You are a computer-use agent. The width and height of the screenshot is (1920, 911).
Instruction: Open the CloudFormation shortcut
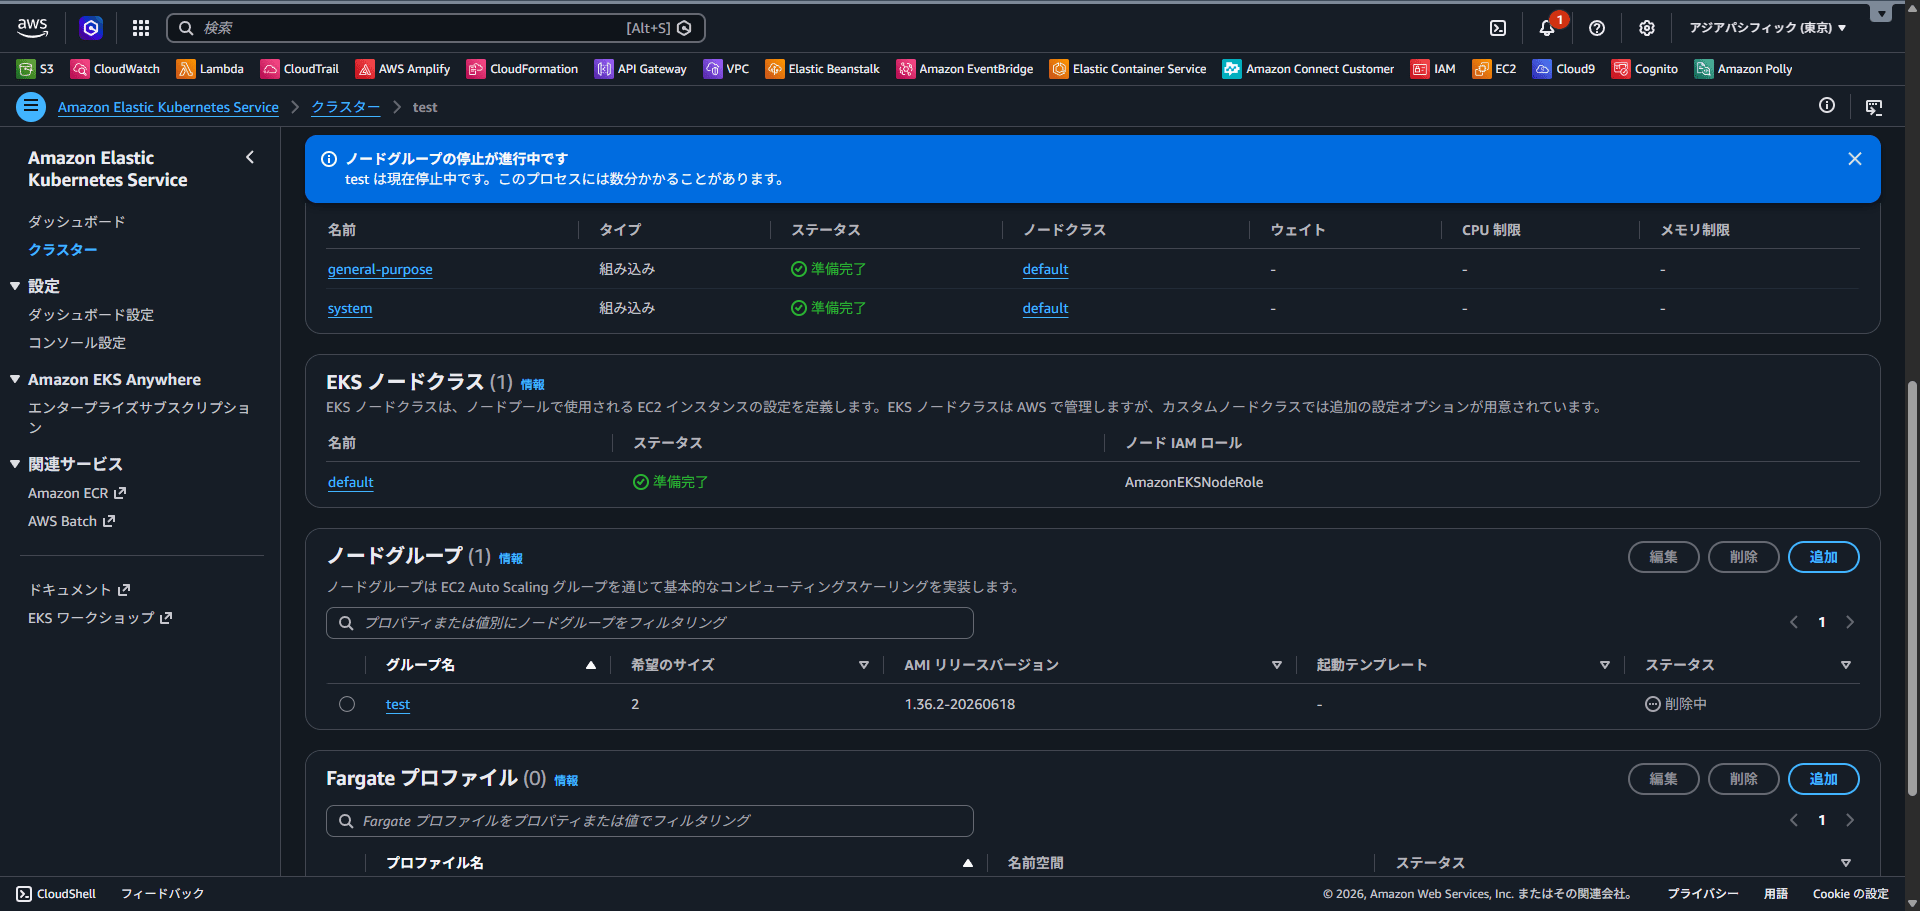click(523, 69)
